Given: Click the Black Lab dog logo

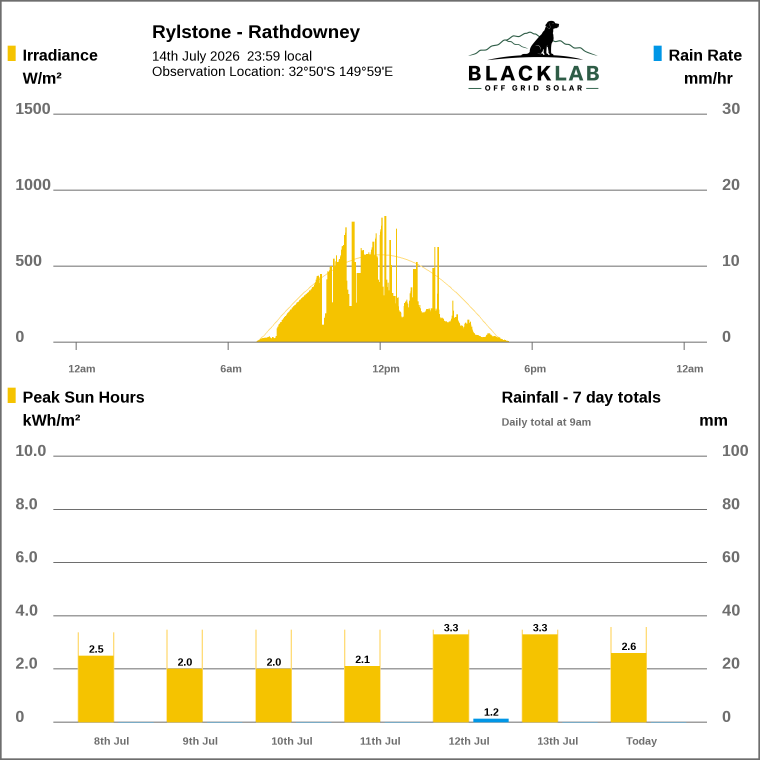Looking at the screenshot, I should click(x=533, y=56).
